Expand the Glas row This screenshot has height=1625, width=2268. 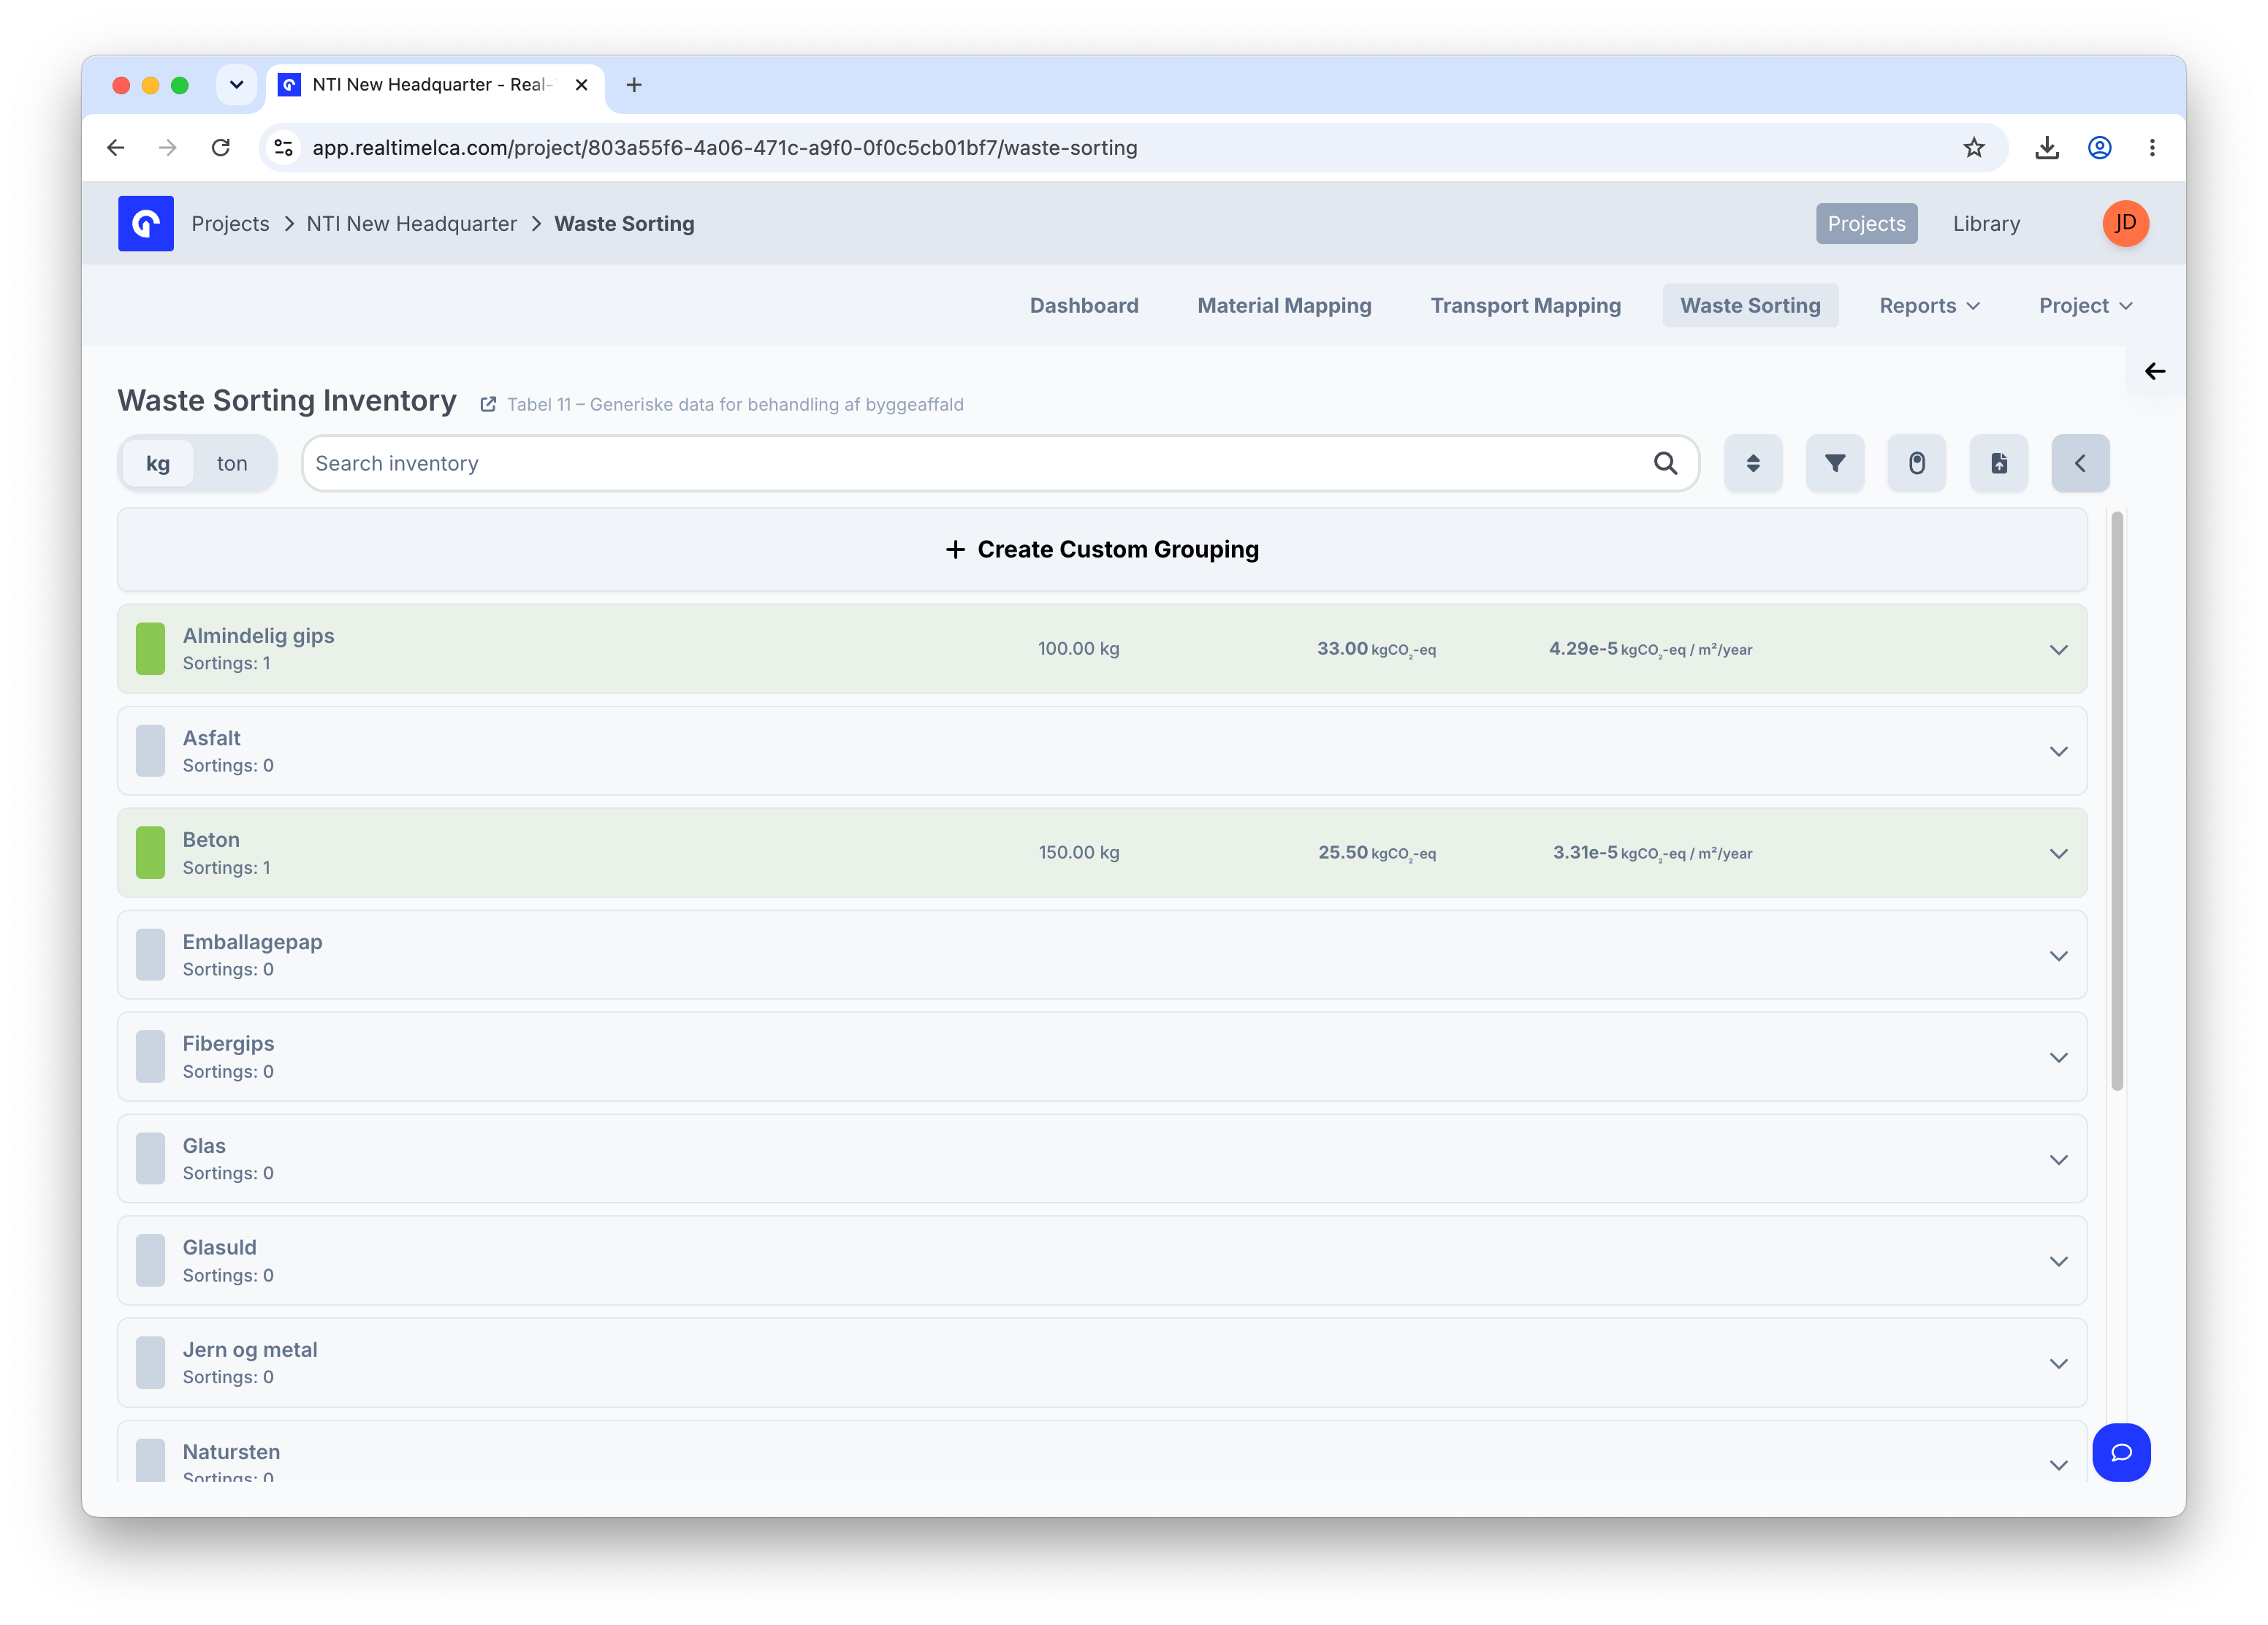(2058, 1159)
